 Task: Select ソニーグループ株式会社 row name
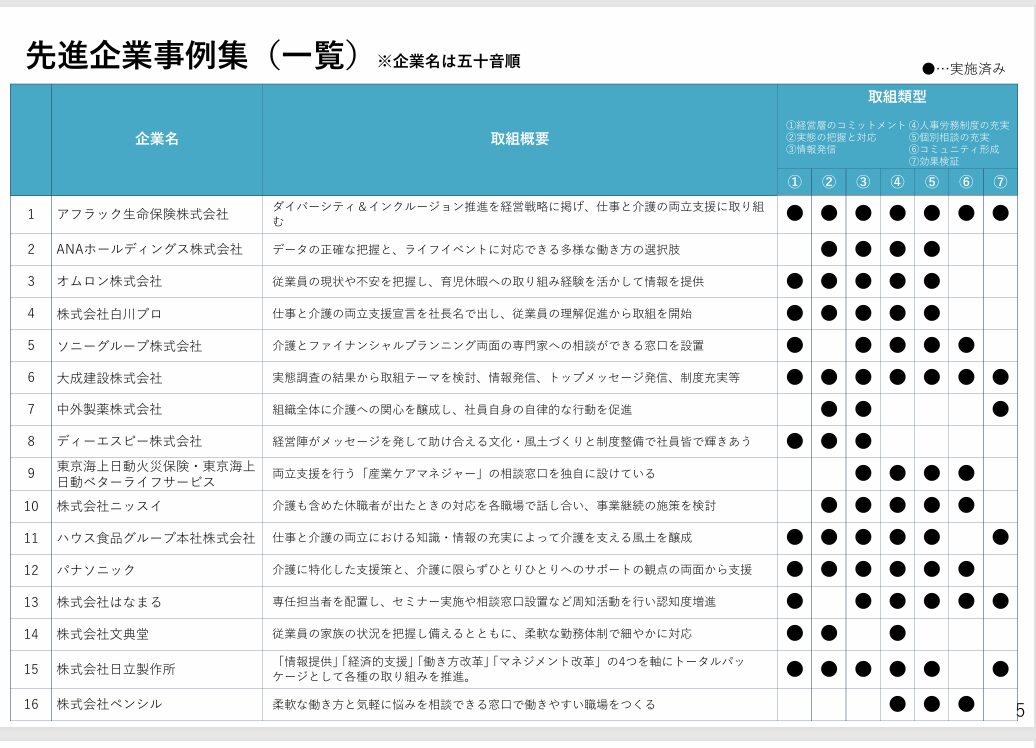(x=129, y=346)
